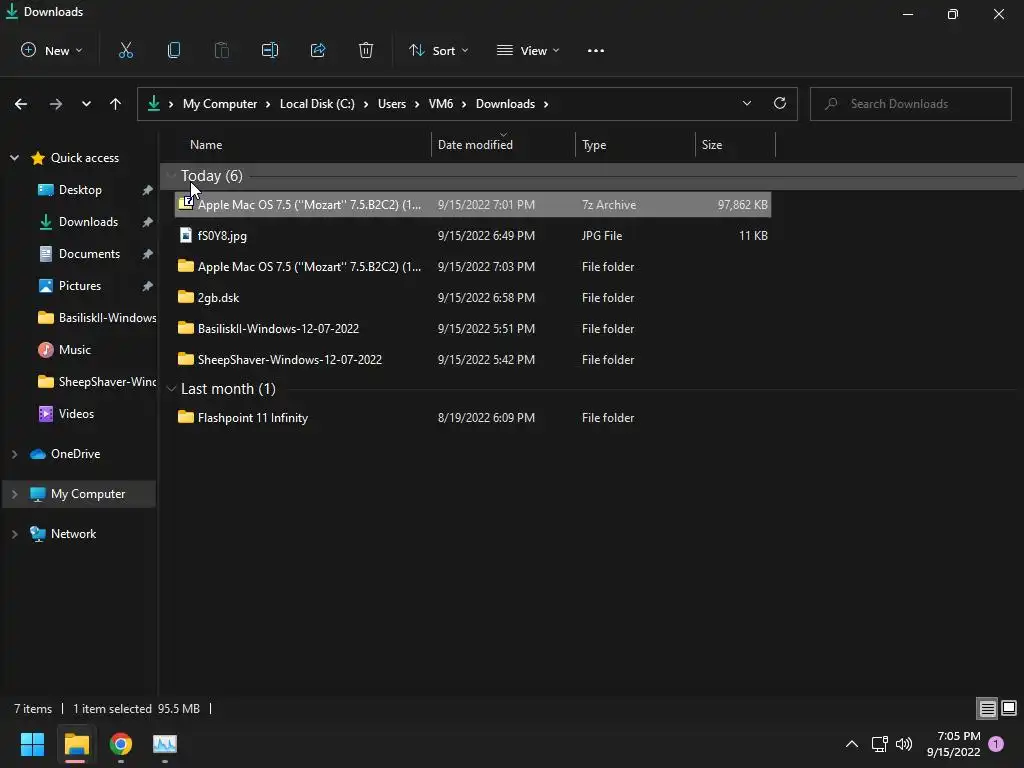Click the Cut scissors icon

[125, 50]
